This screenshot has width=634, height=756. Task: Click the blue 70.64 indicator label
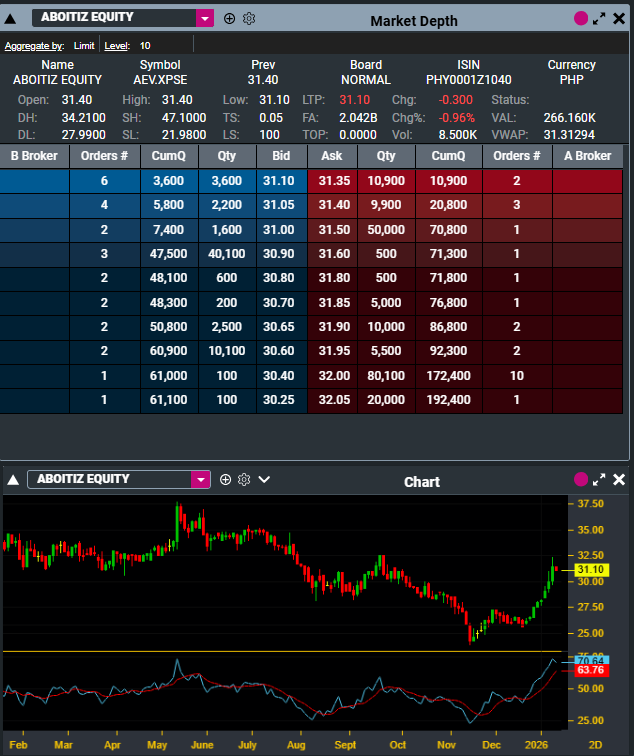(592, 660)
